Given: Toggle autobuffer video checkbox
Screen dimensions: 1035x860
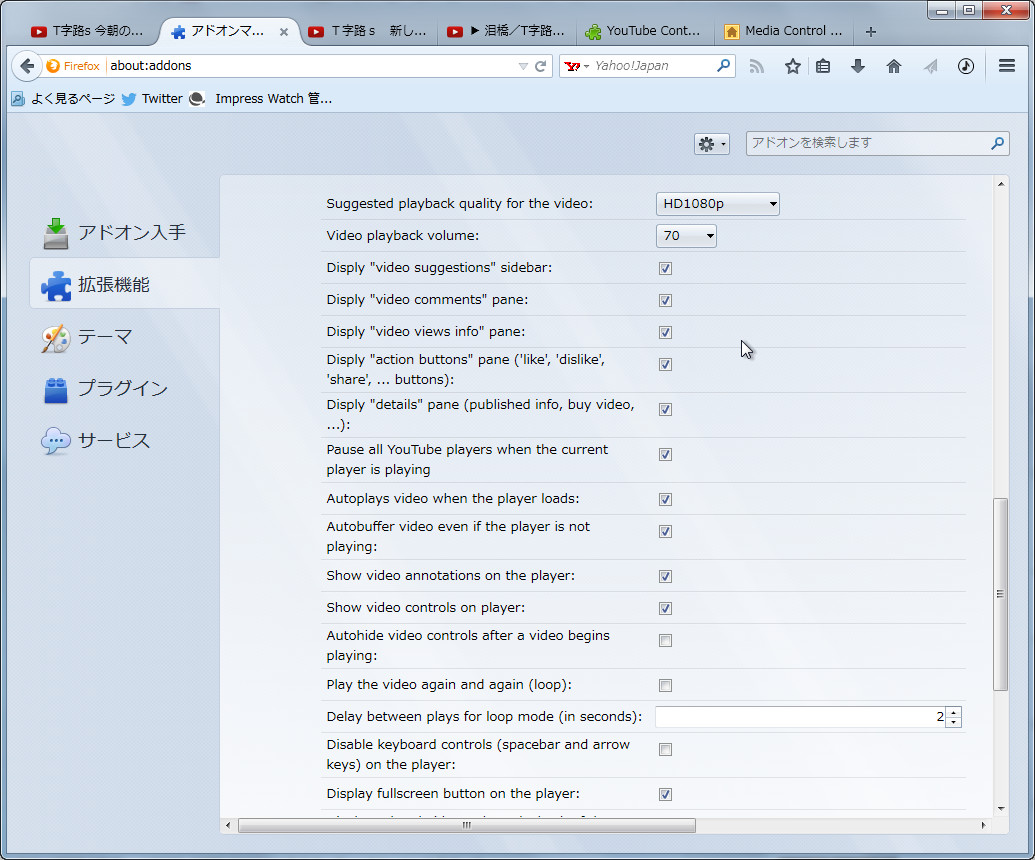Looking at the screenshot, I should click(665, 531).
